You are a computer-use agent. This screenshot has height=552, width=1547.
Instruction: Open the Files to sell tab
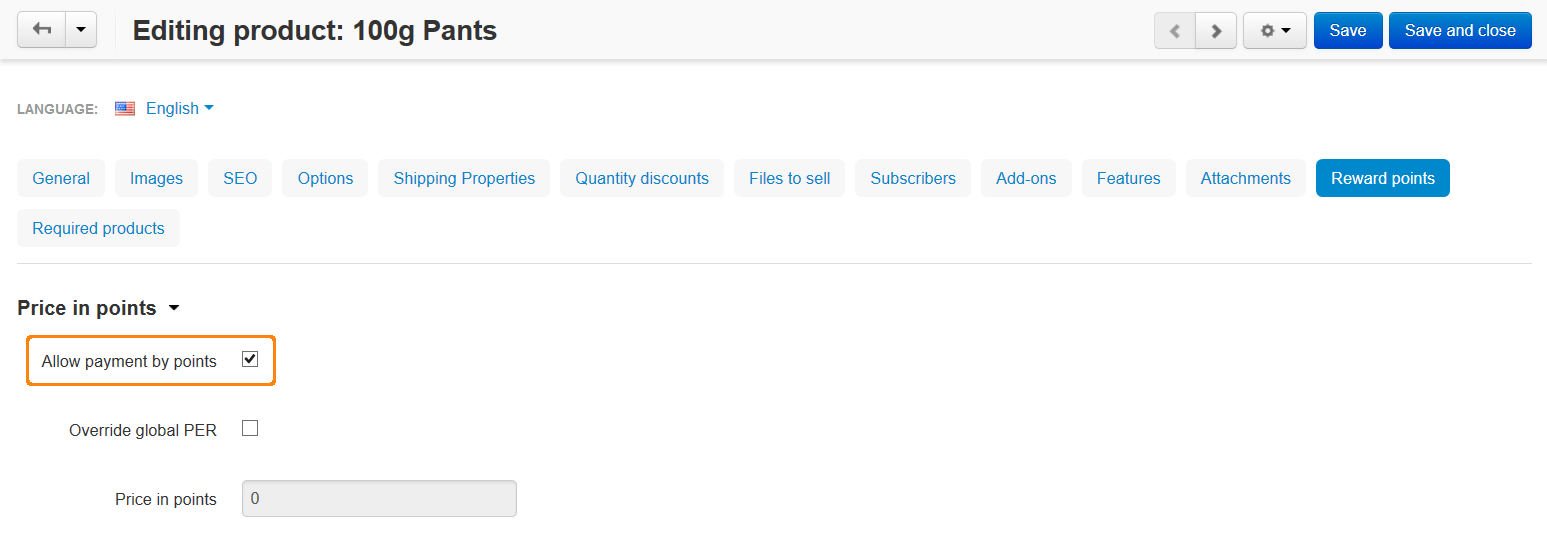click(x=790, y=178)
